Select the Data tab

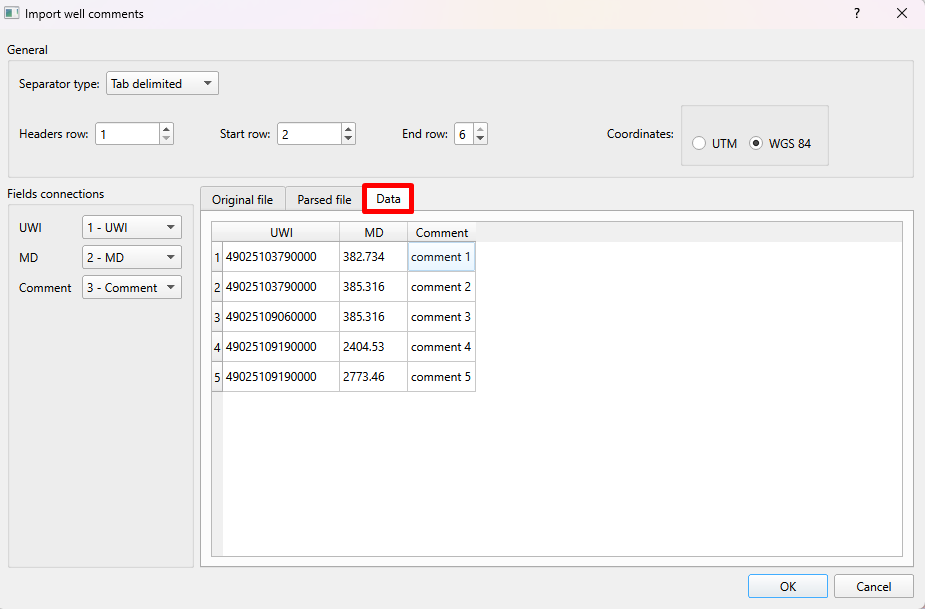click(x=388, y=199)
